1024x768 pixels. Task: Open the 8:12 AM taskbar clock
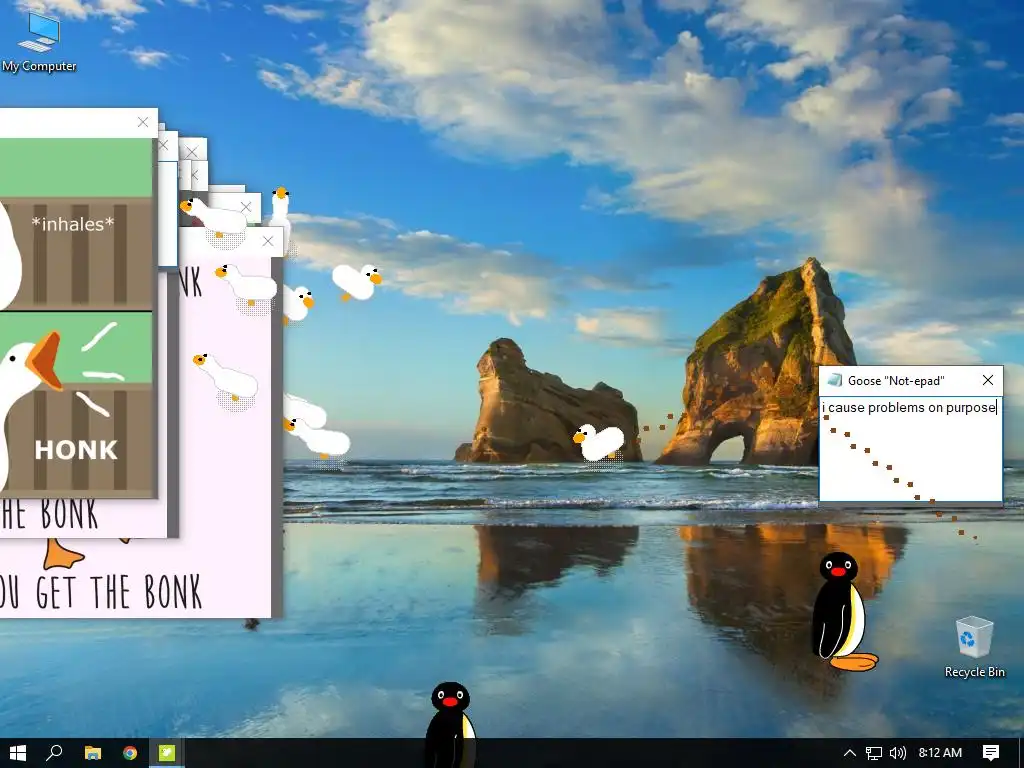click(x=940, y=753)
